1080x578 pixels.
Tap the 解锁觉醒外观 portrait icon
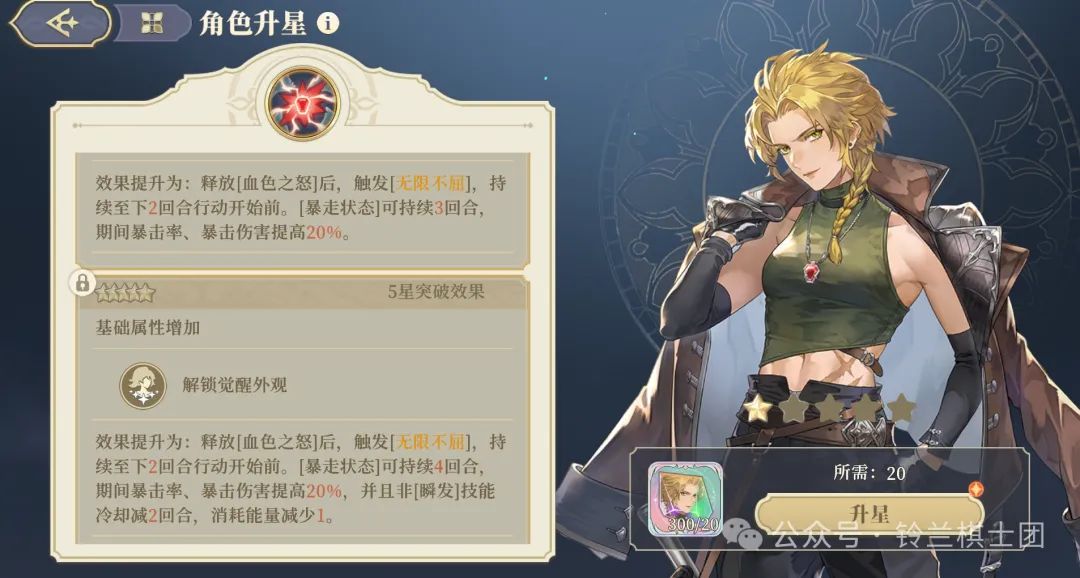(x=143, y=386)
